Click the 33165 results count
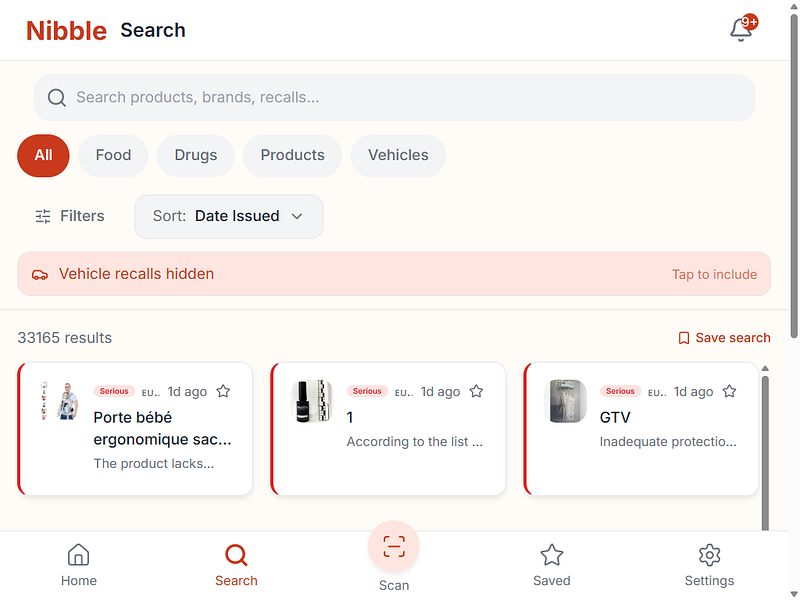 [x=65, y=338]
